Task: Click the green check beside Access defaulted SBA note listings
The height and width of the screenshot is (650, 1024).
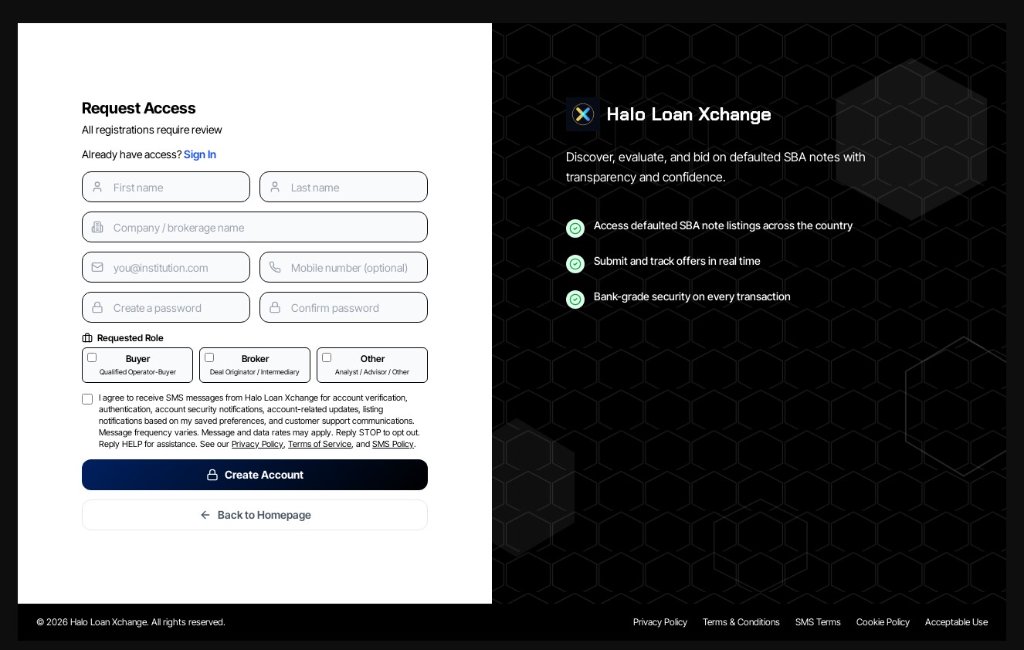Action: click(575, 228)
